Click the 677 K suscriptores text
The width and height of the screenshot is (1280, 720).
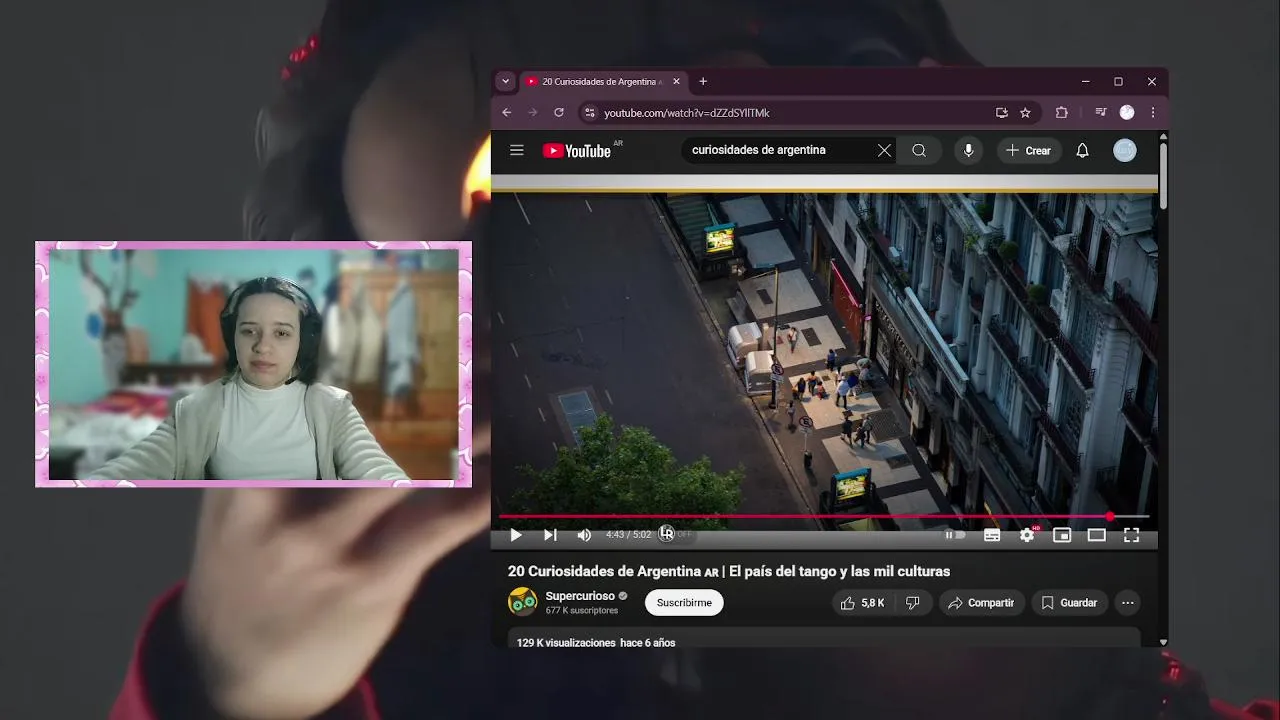[582, 610]
